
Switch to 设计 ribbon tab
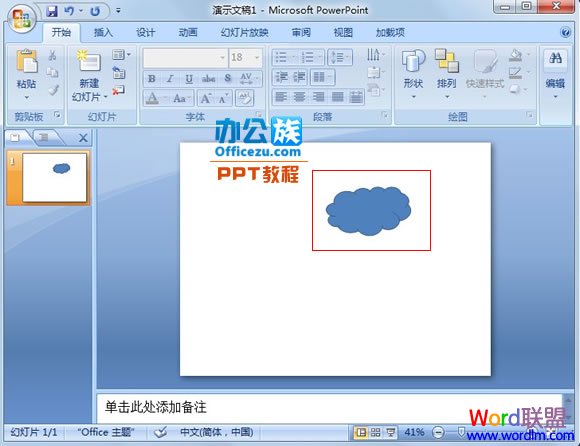pyautogui.click(x=145, y=33)
